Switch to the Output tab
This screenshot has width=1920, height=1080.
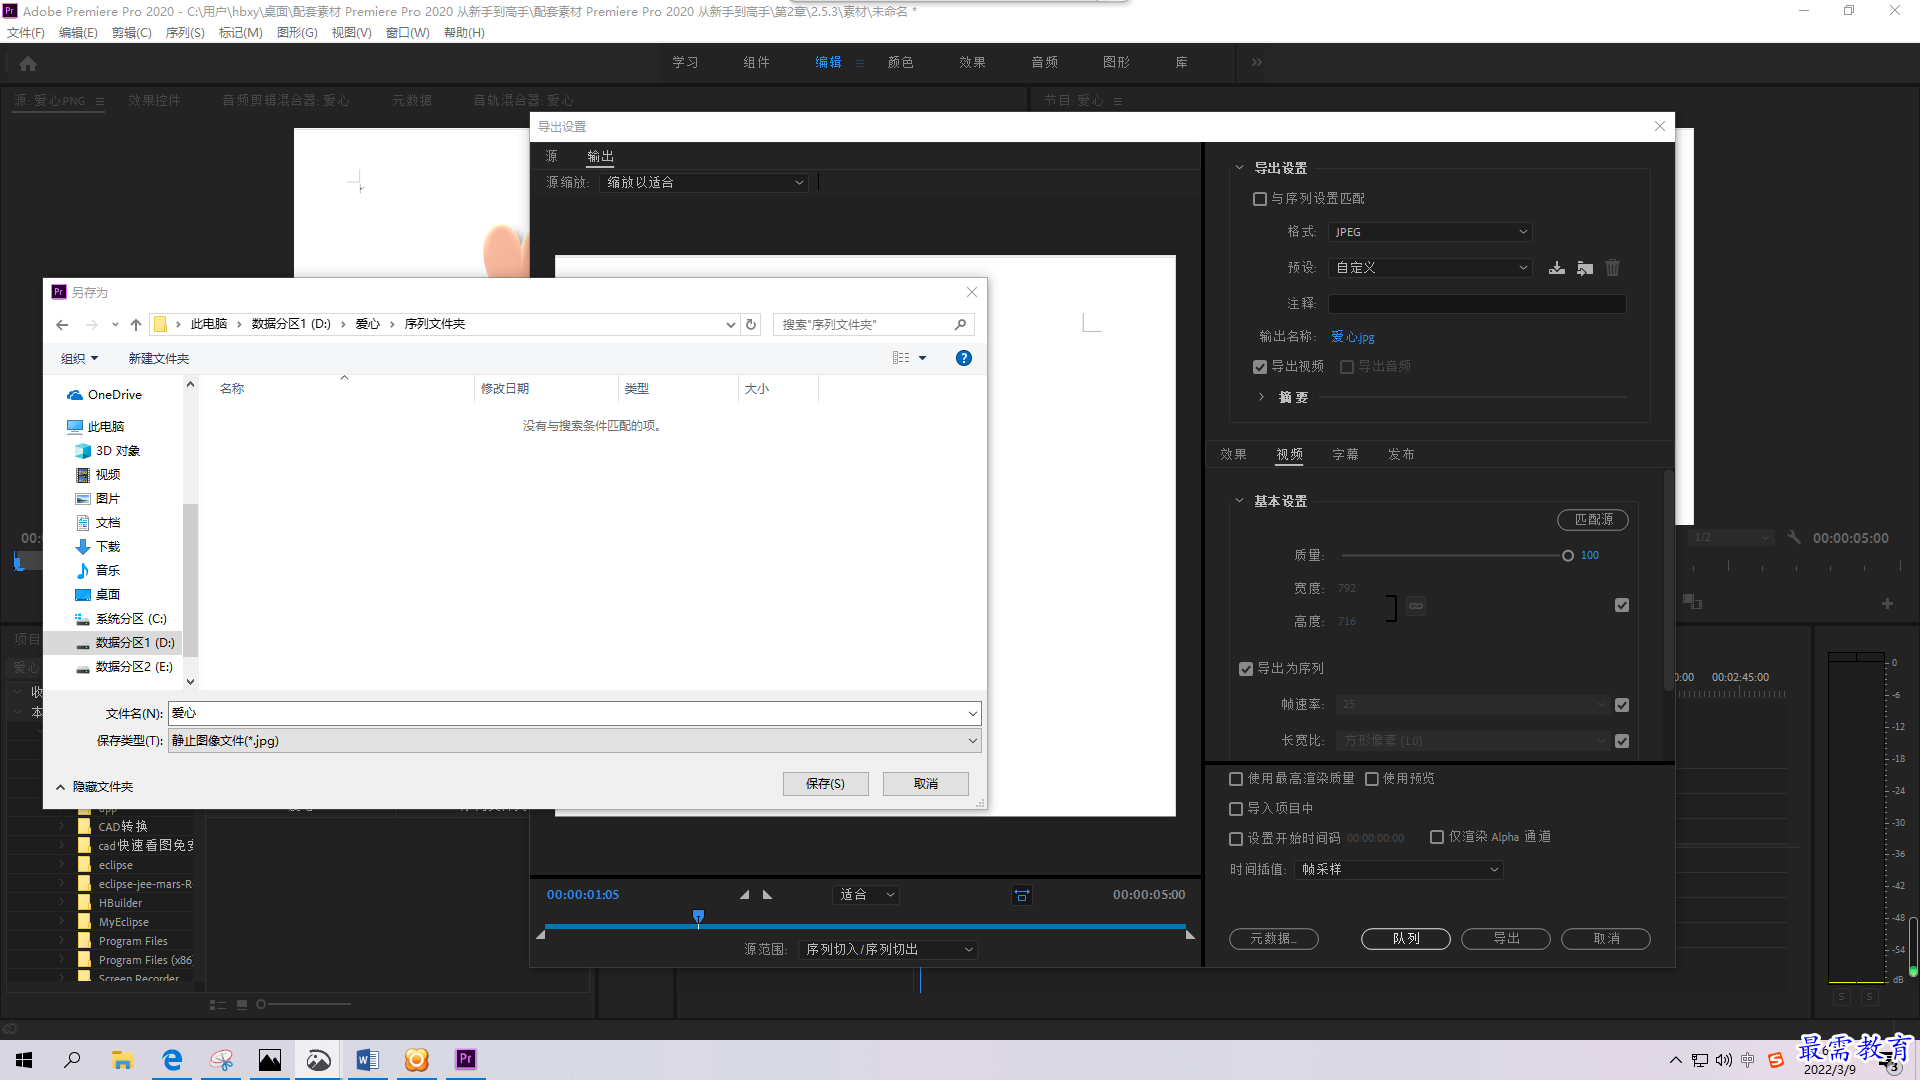[x=600, y=156]
